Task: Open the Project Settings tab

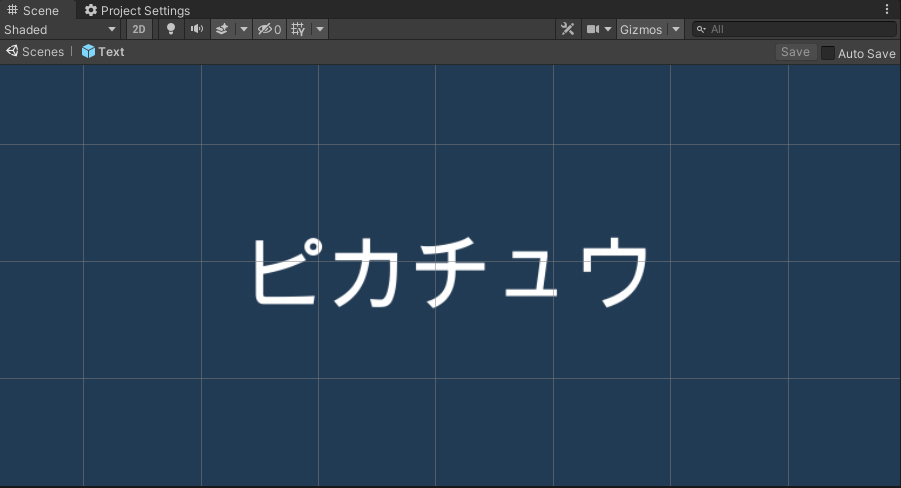Action: coord(137,10)
